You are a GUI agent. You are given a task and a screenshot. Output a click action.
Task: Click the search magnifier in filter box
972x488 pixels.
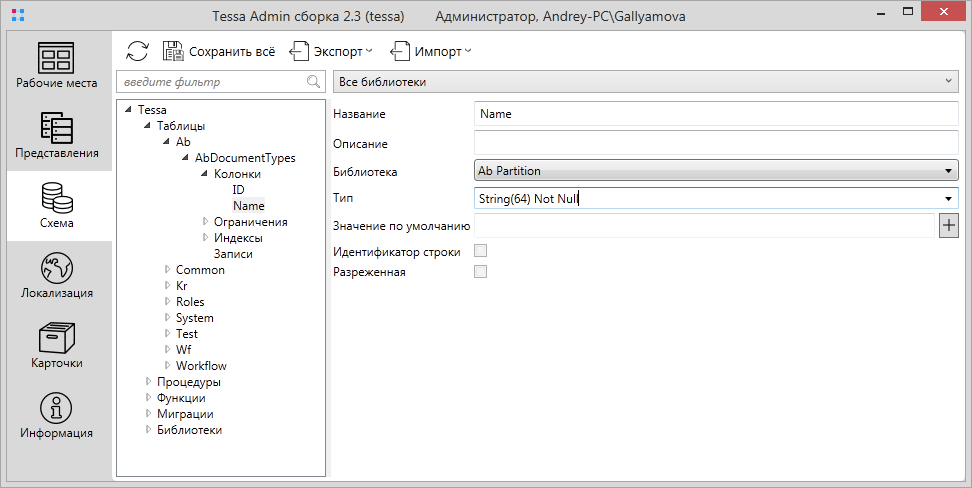[x=313, y=82]
